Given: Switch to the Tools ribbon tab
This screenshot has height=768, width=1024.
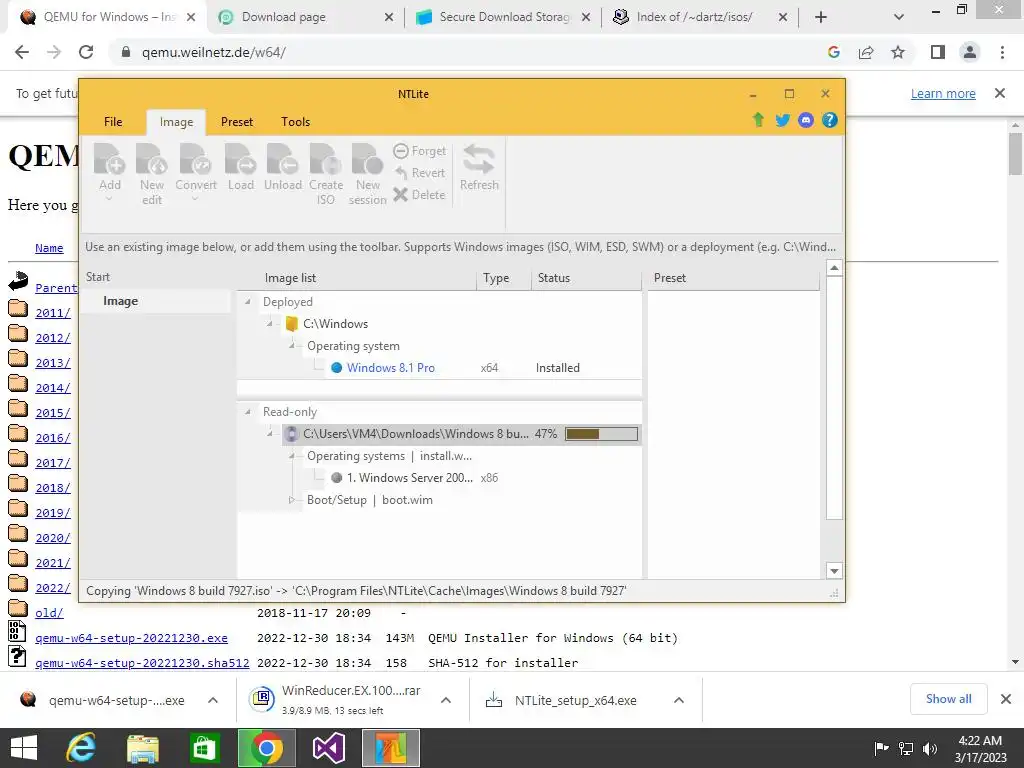Looking at the screenshot, I should pos(295,121).
